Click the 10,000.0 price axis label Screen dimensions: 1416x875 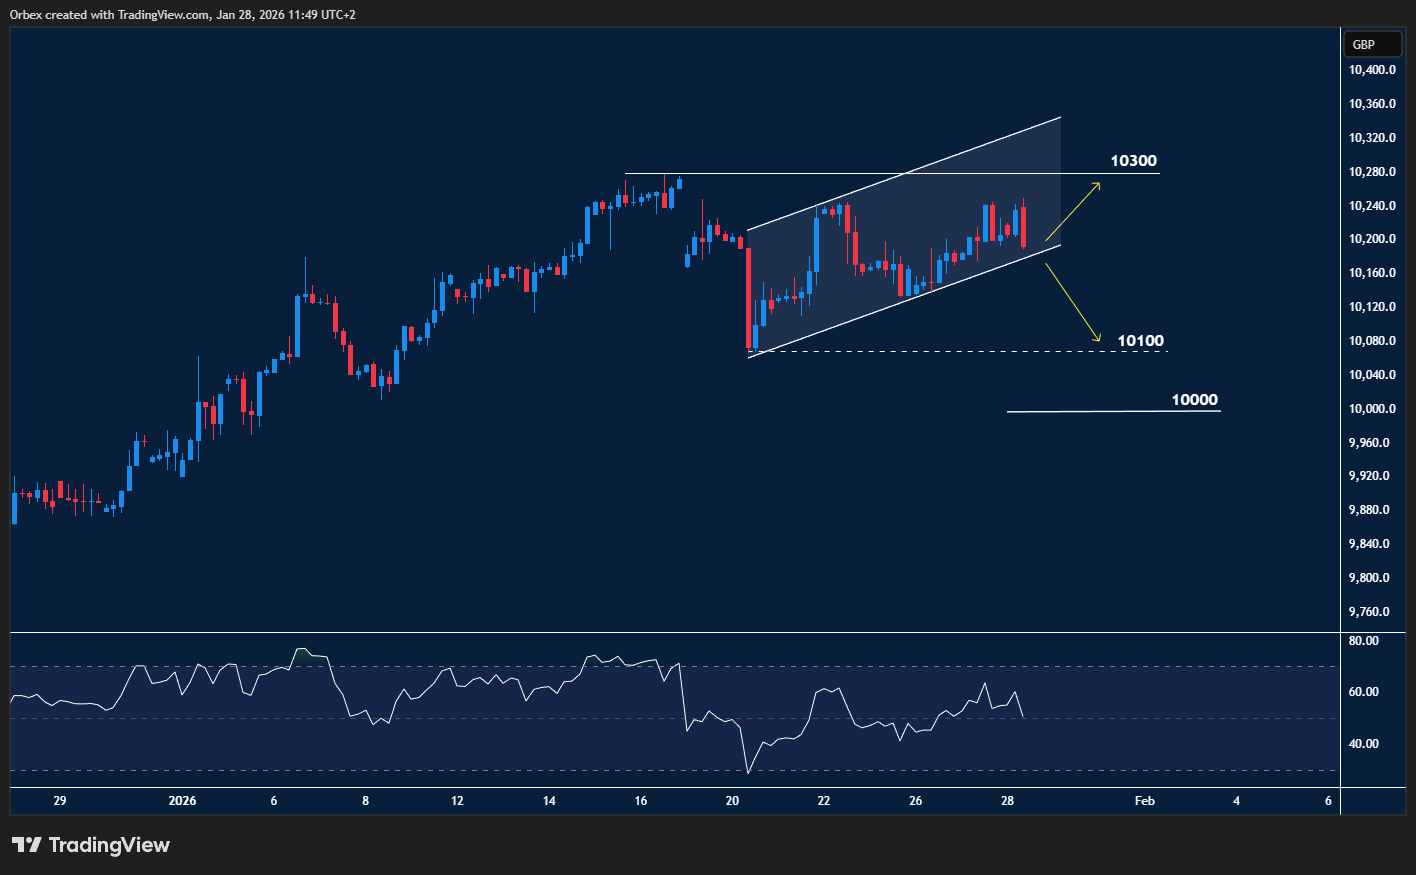click(x=1372, y=409)
